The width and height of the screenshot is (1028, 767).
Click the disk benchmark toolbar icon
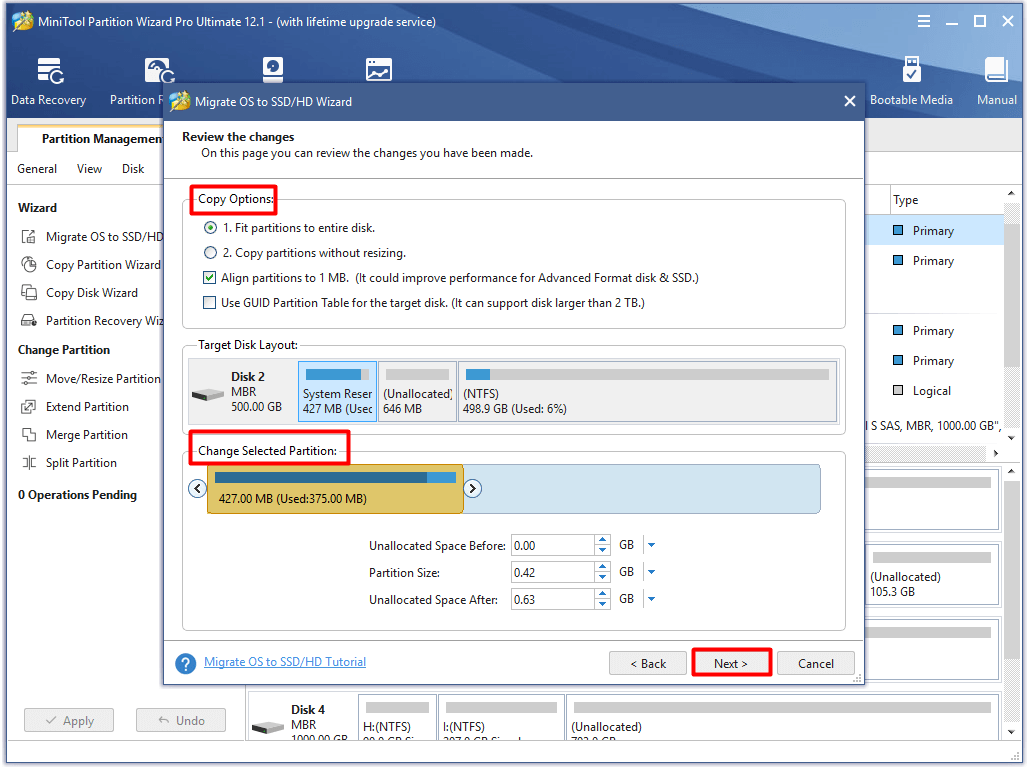click(x=273, y=69)
